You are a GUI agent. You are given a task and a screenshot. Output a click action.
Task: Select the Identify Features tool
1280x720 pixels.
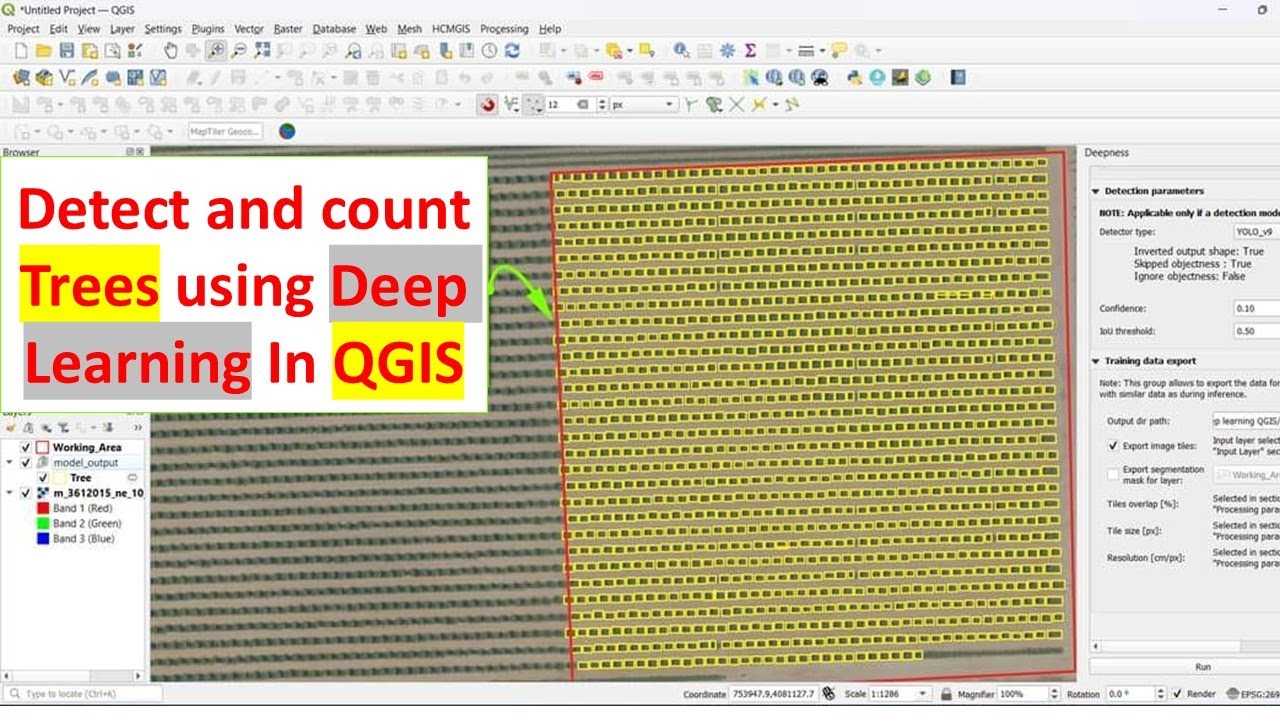(x=682, y=50)
